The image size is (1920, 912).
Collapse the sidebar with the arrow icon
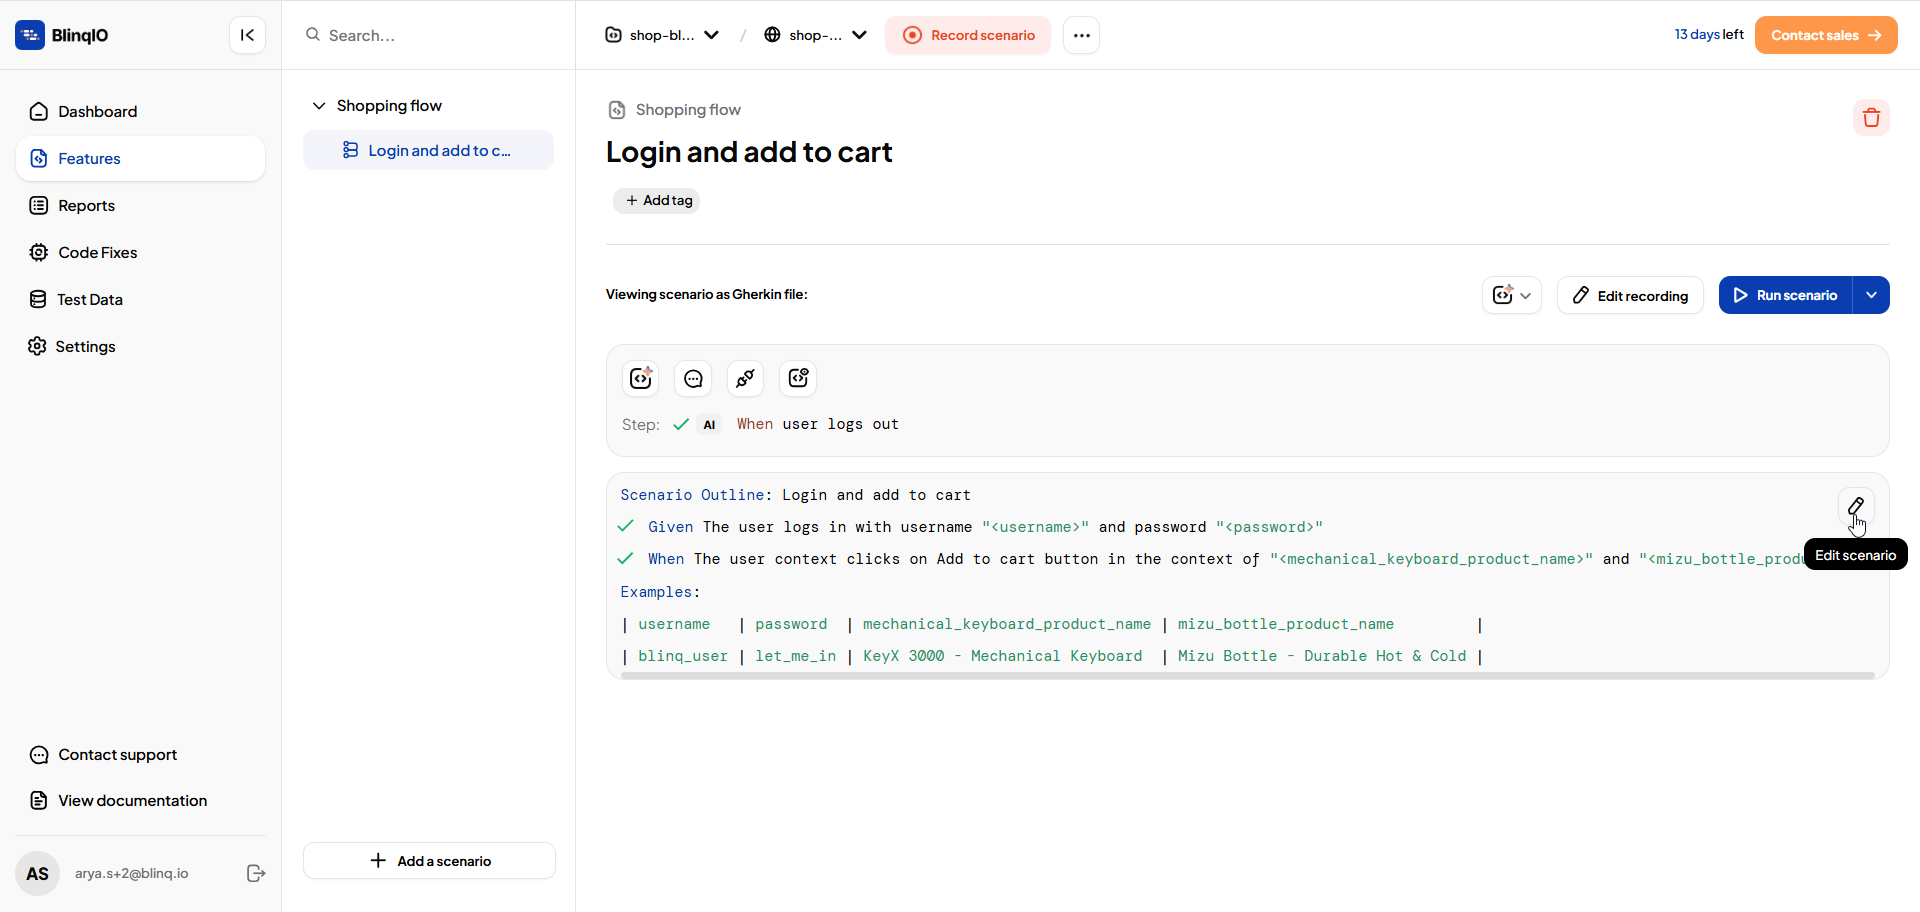point(247,35)
